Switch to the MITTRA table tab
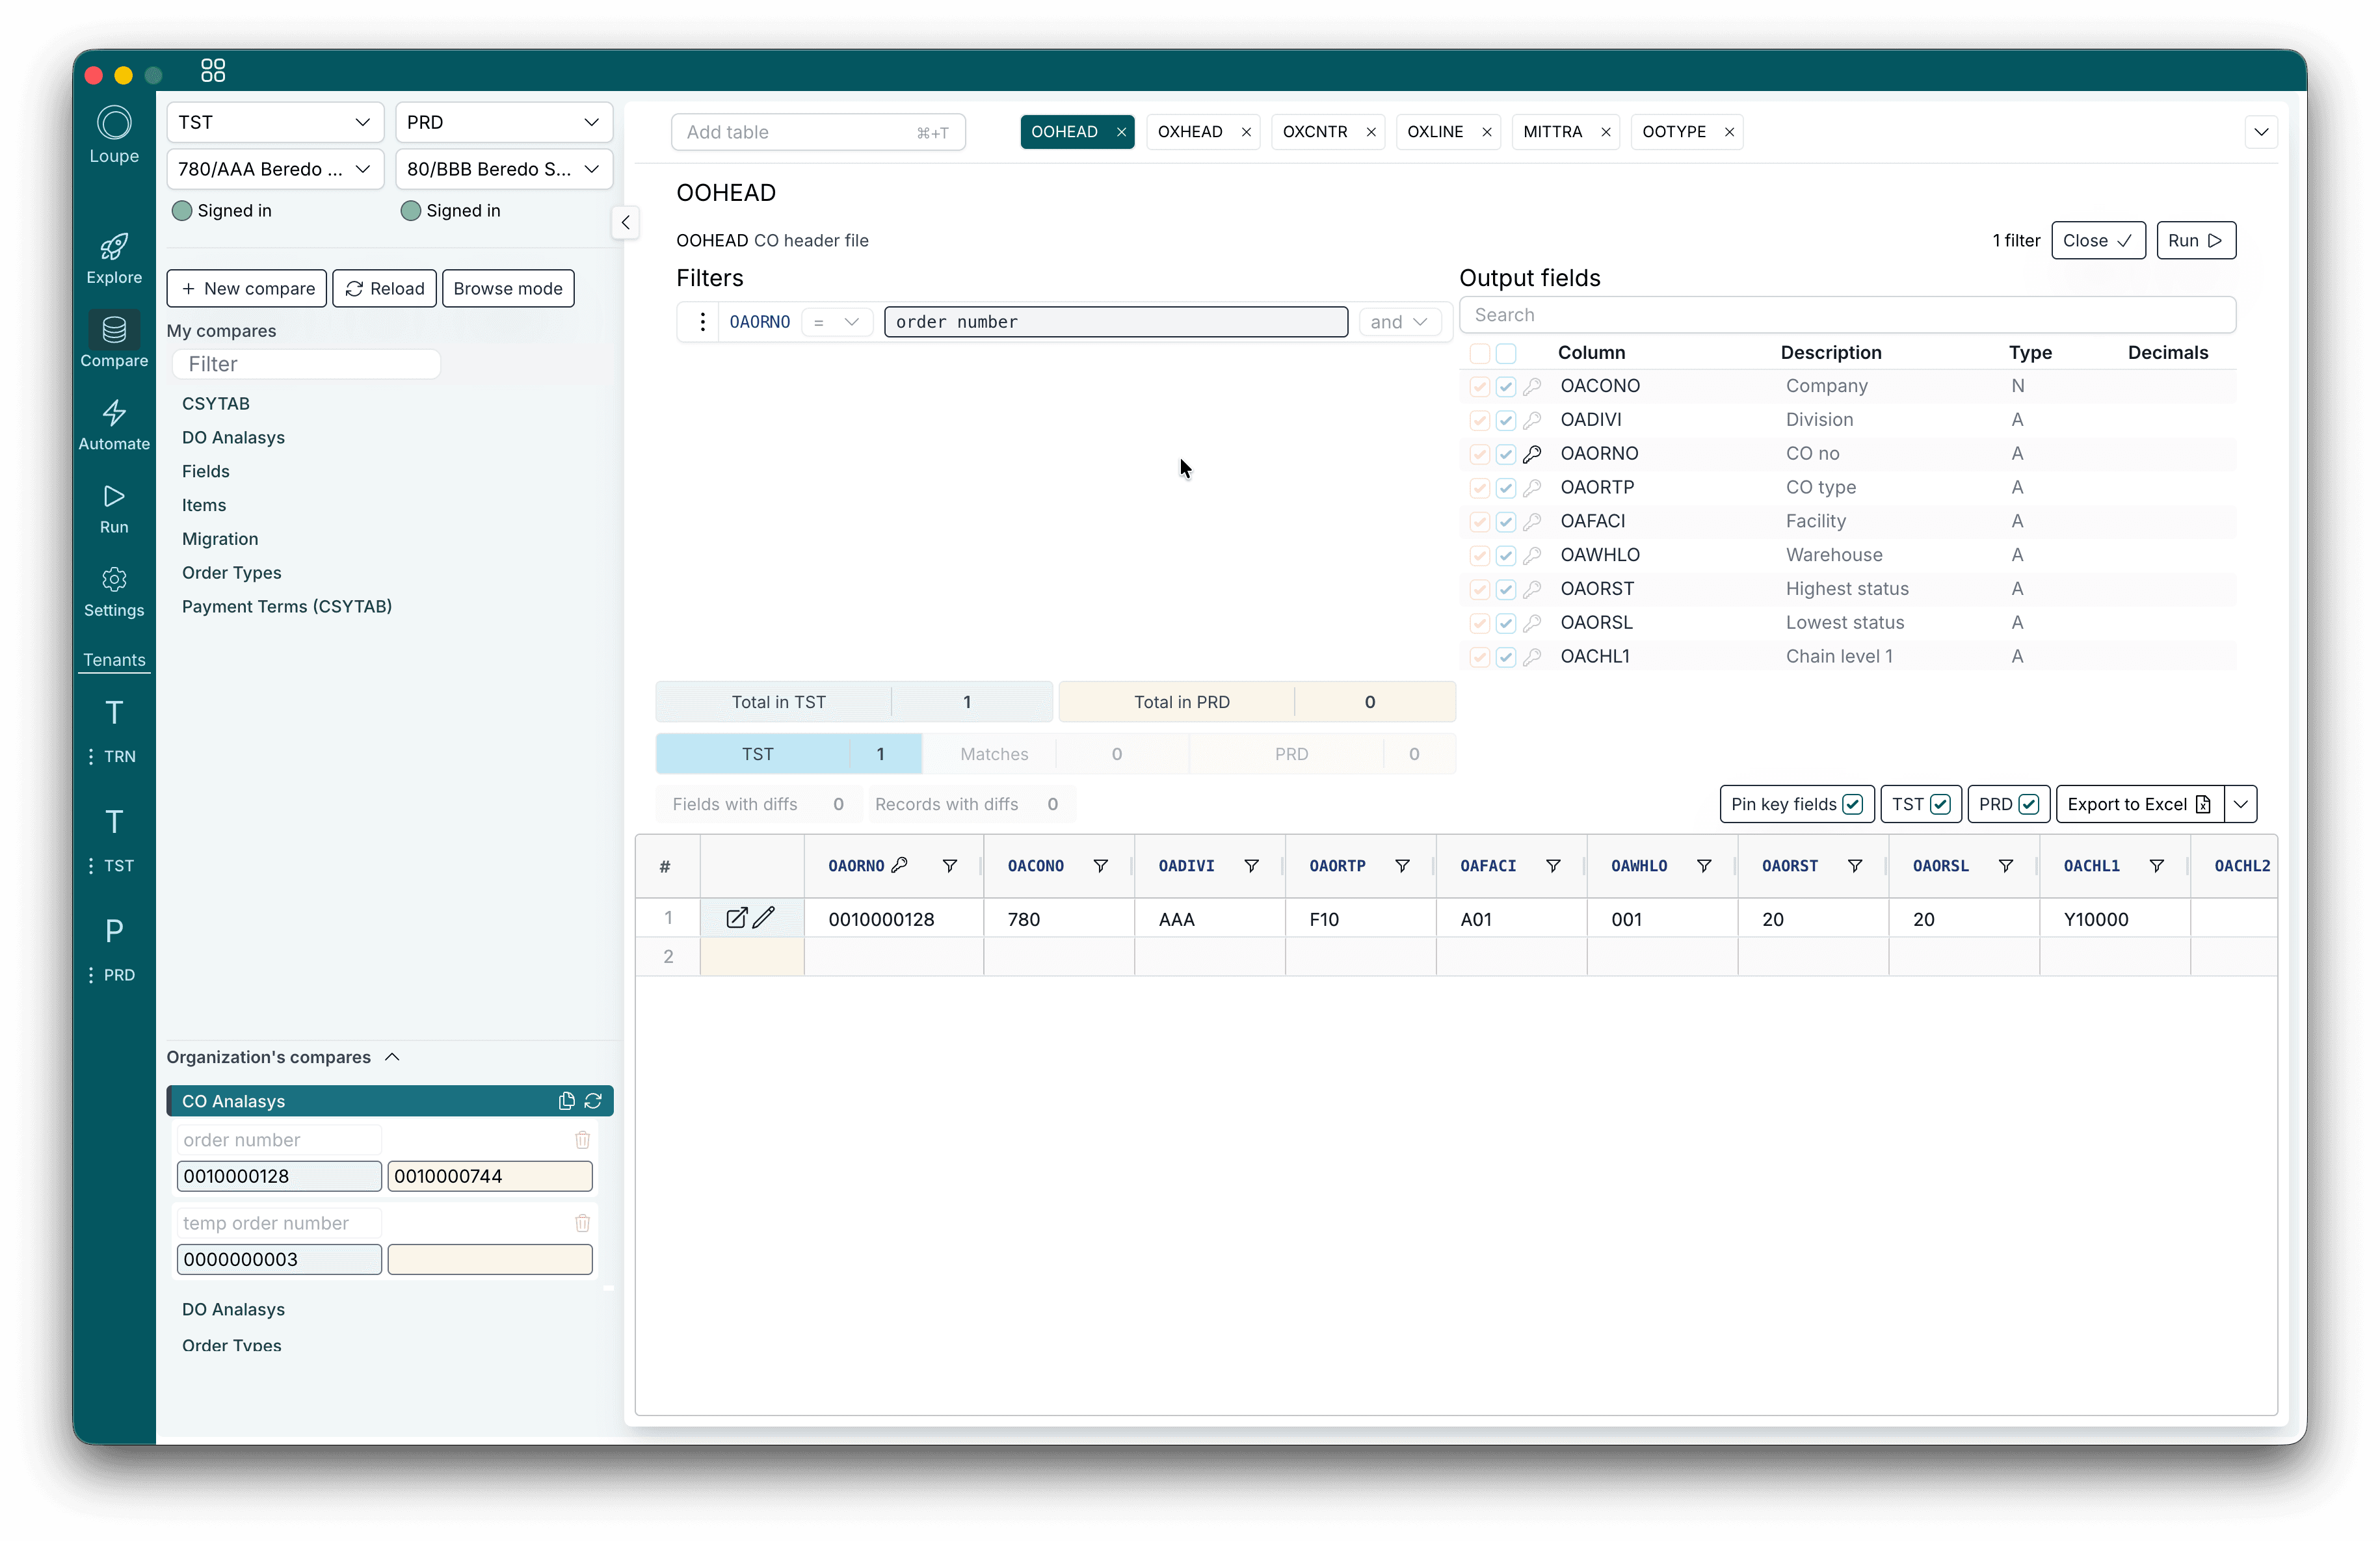 1552,132
